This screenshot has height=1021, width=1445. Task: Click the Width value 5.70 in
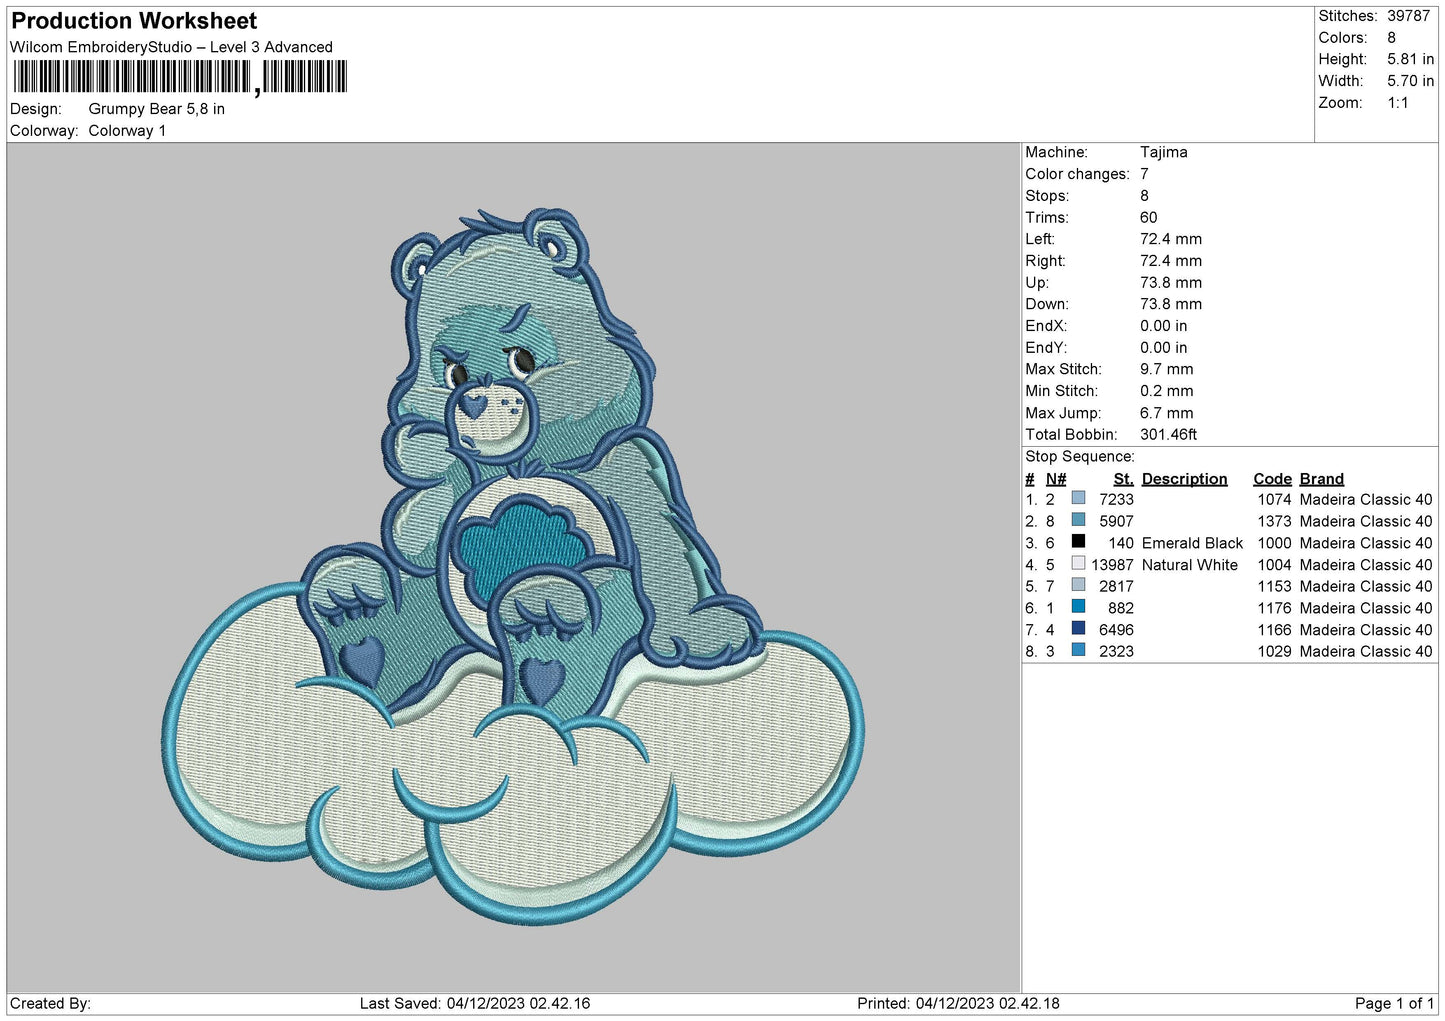click(1410, 81)
